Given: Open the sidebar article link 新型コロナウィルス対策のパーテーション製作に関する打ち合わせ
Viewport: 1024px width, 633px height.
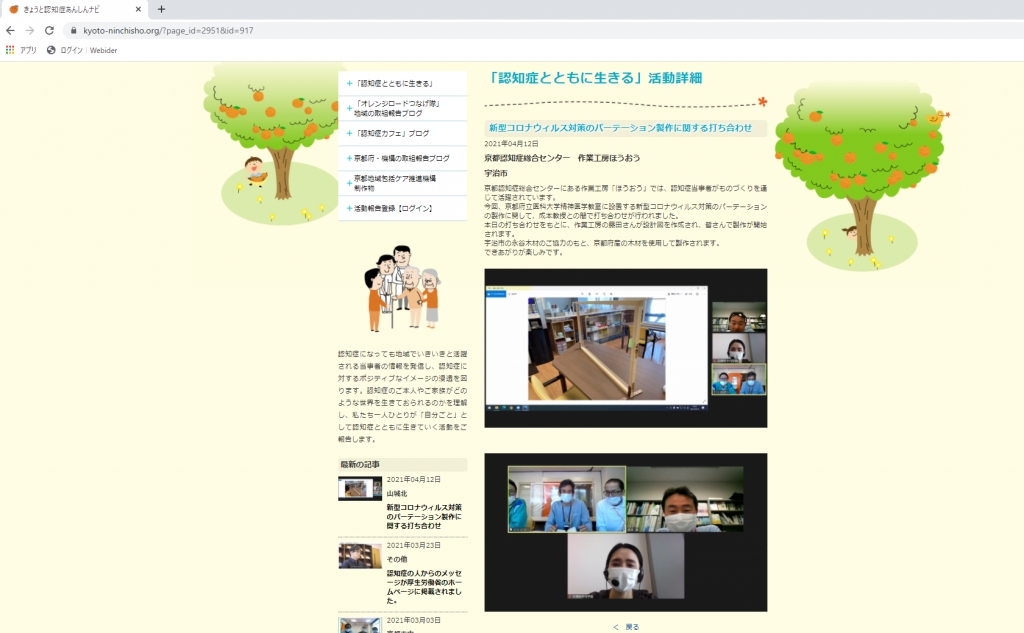Looking at the screenshot, I should 424,516.
